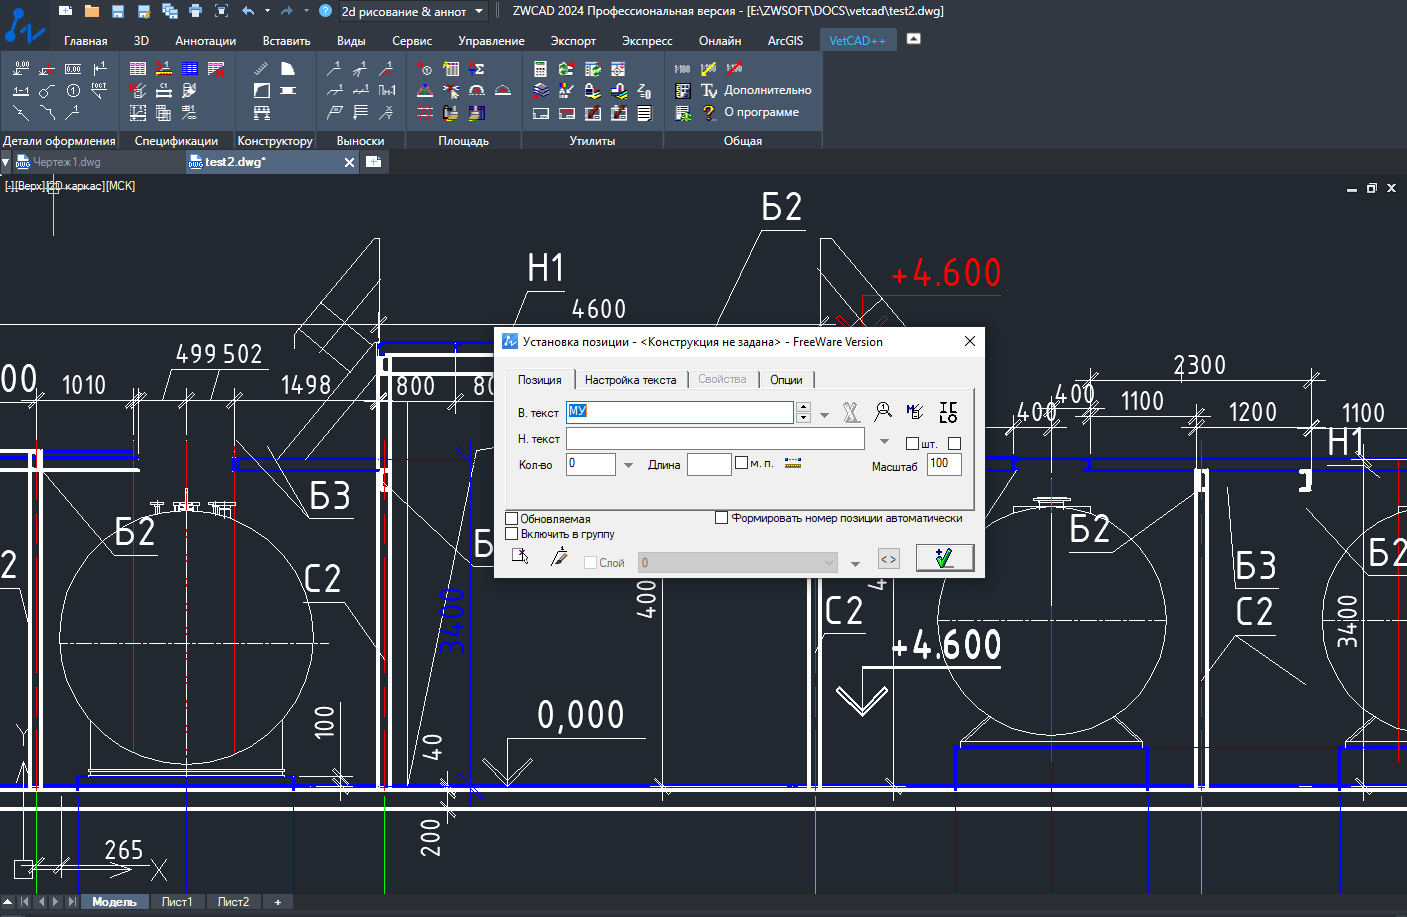Click Дополнительно in the Общая panel
Viewport: 1407px width, 917px height.
[768, 90]
